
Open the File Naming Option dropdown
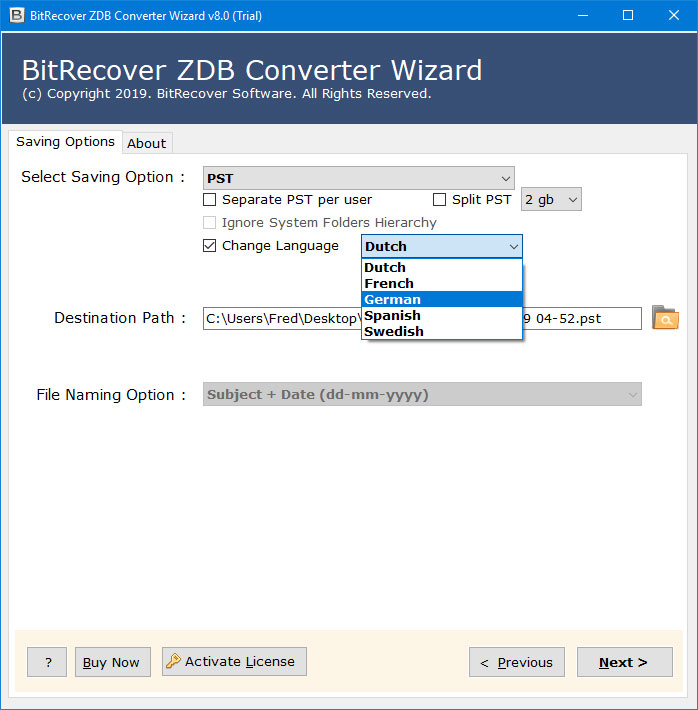click(422, 394)
